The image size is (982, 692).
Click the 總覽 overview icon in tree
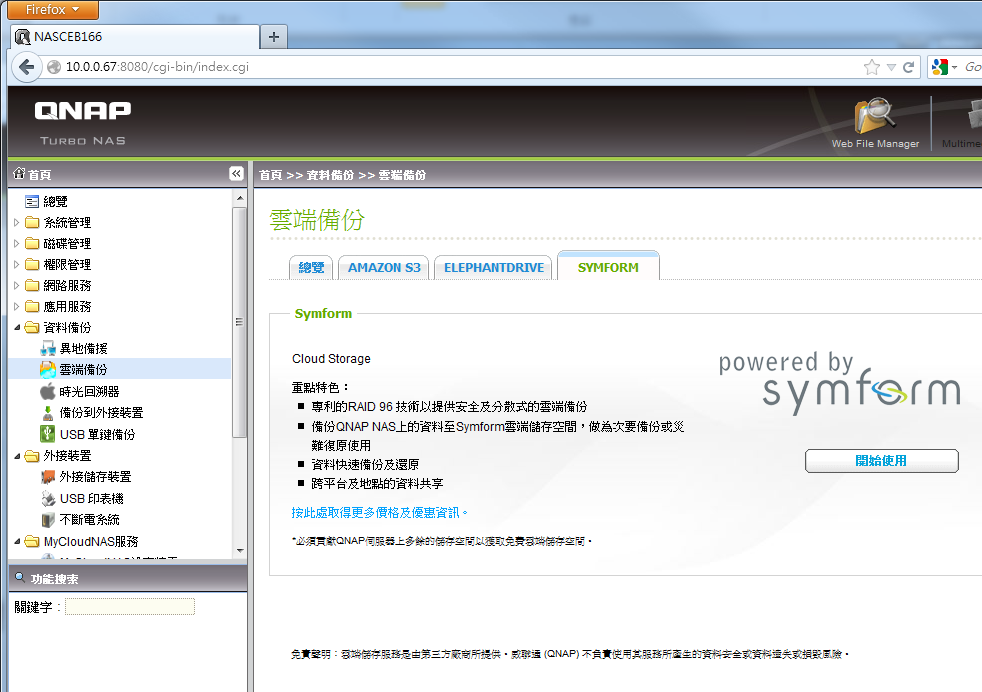(31, 202)
